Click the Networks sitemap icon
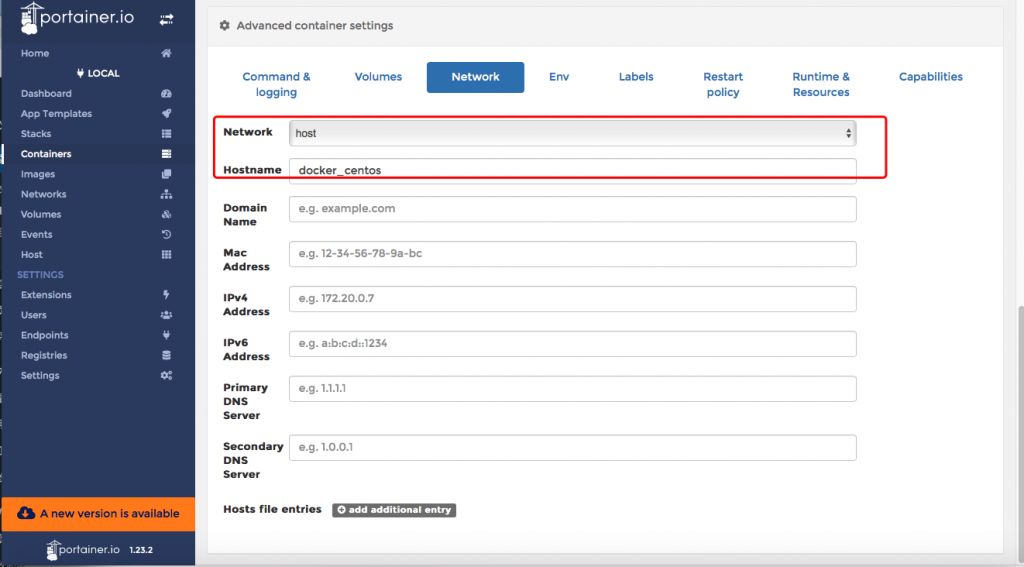Image resolution: width=1024 pixels, height=567 pixels. (x=166, y=194)
